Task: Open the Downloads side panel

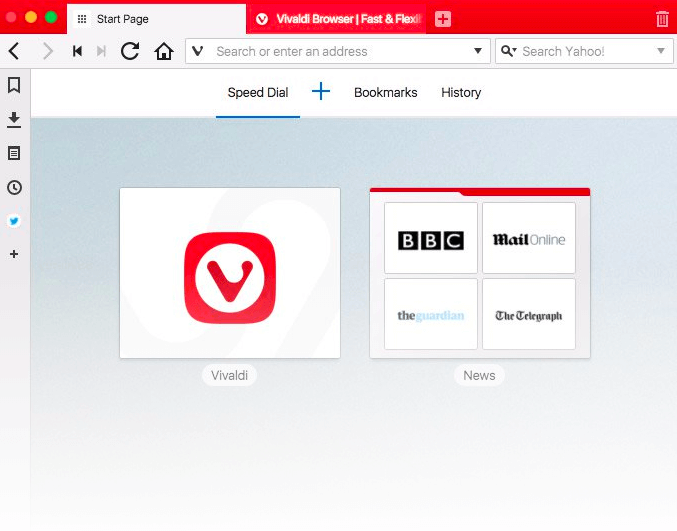Action: coord(14,120)
